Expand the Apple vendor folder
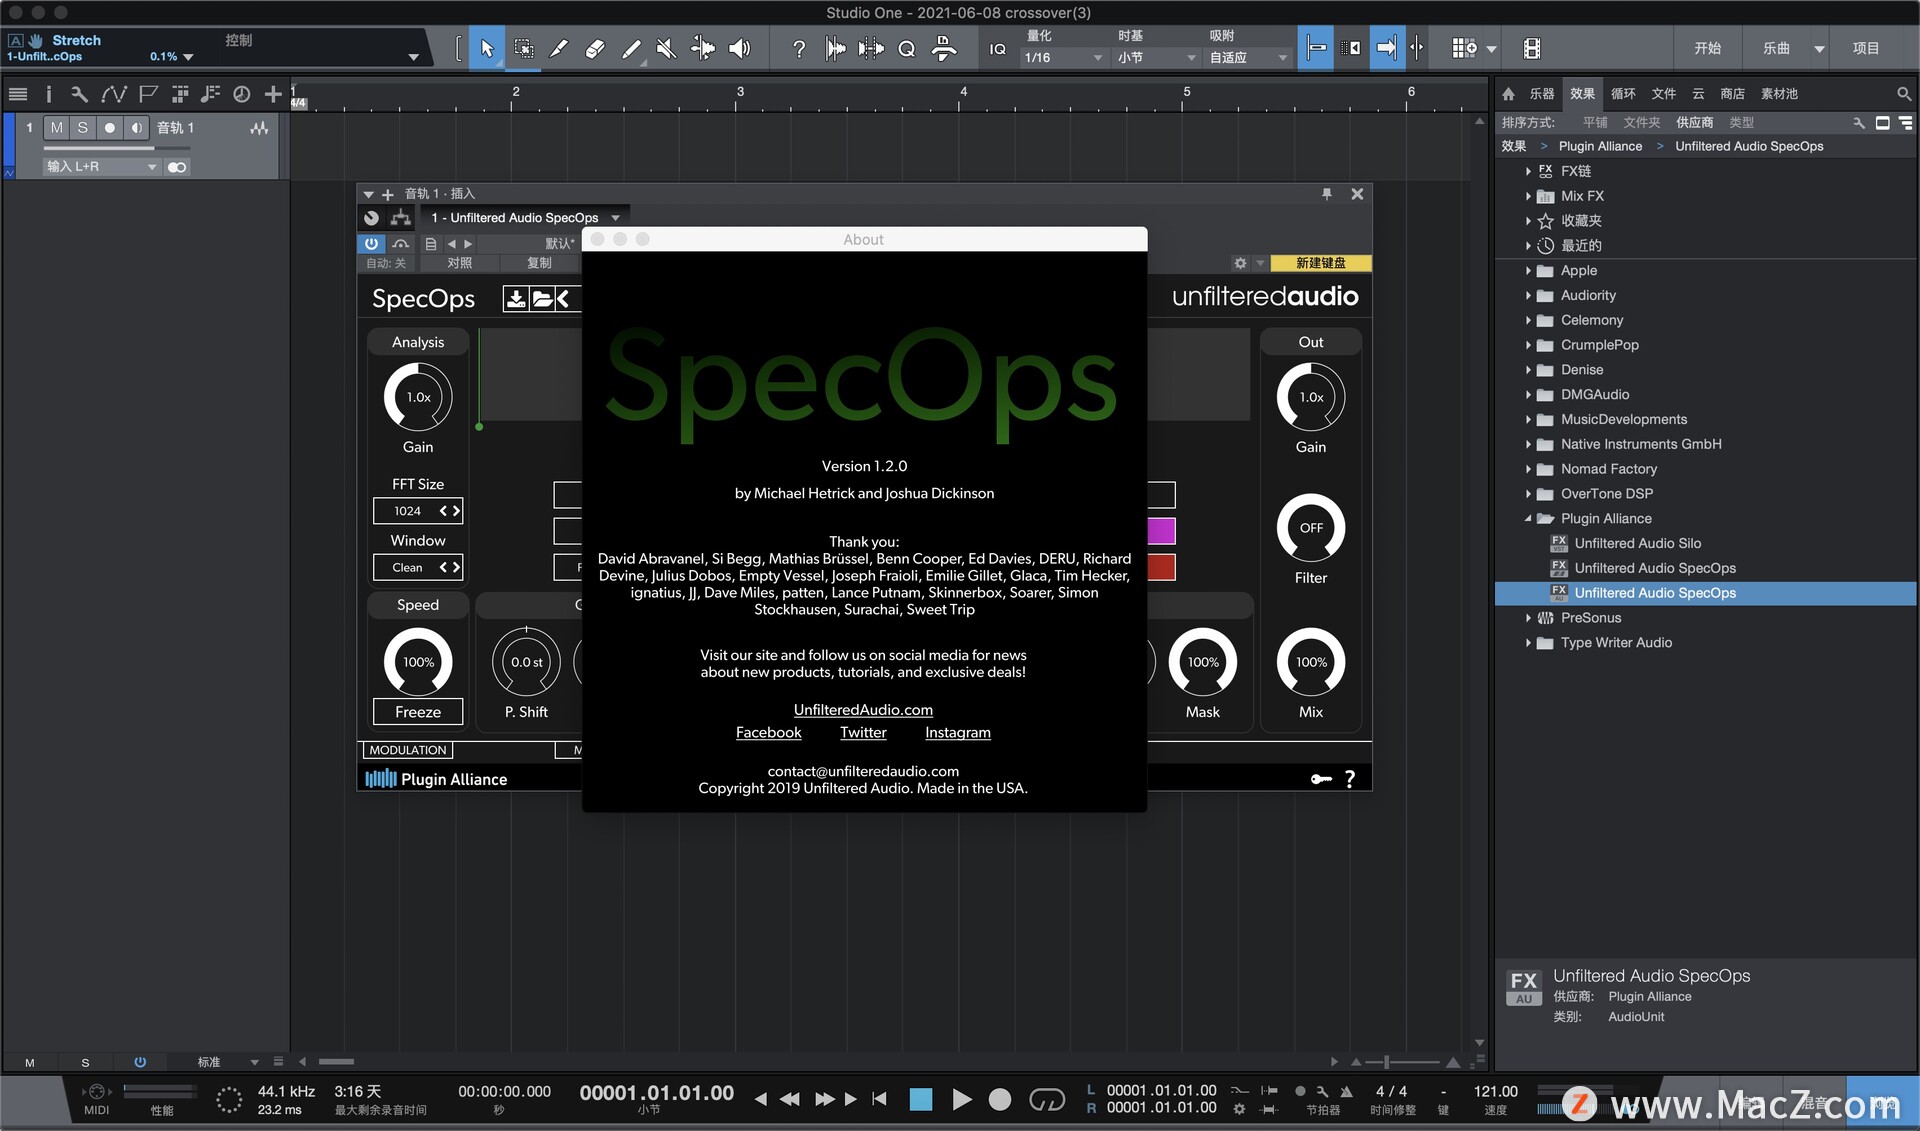This screenshot has height=1131, width=1920. coord(1528,271)
